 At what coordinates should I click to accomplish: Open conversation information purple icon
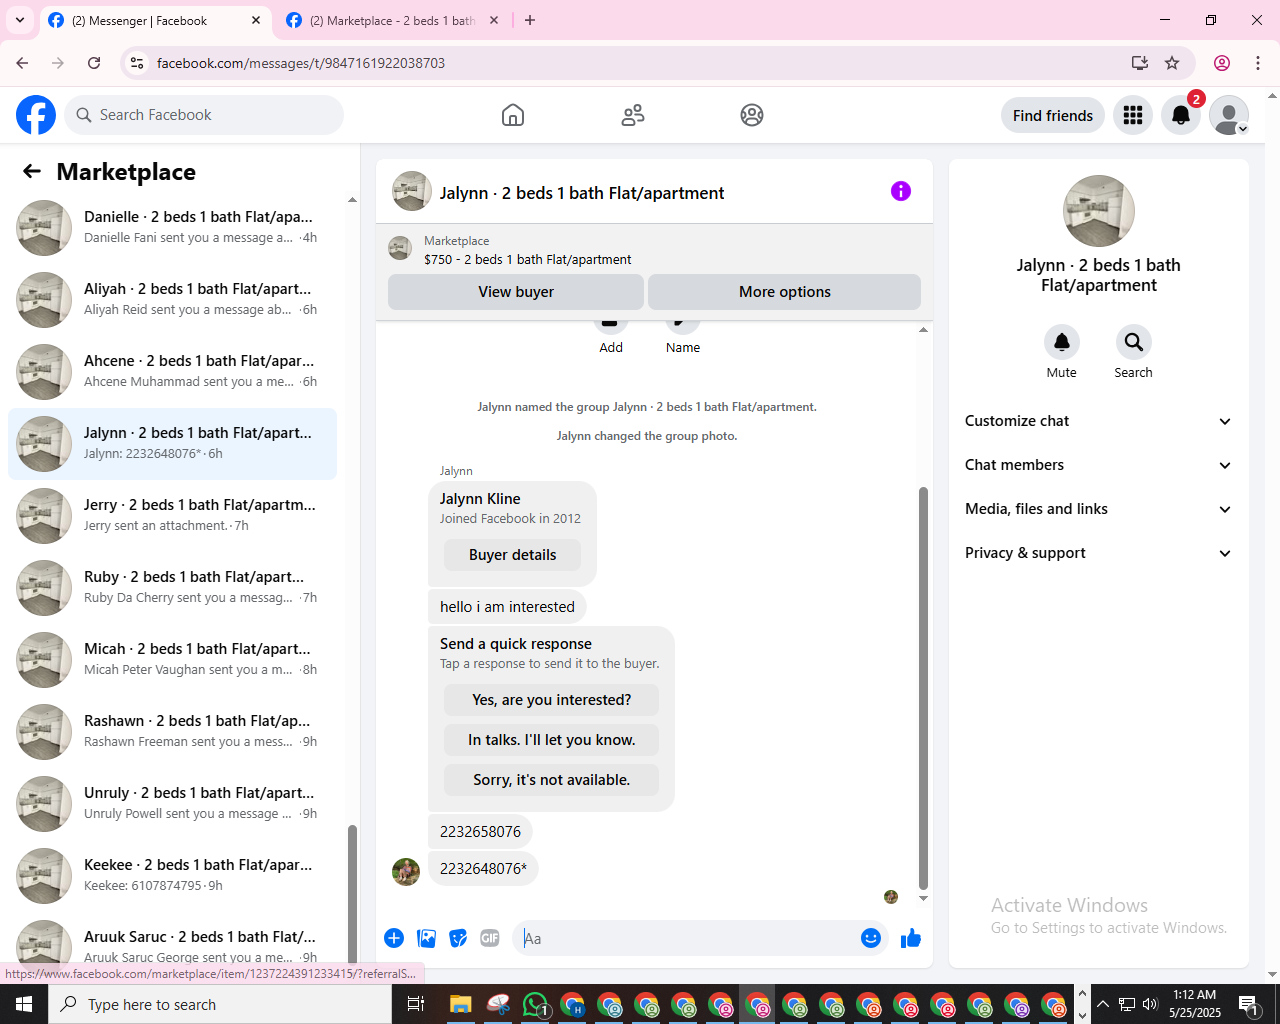click(901, 191)
